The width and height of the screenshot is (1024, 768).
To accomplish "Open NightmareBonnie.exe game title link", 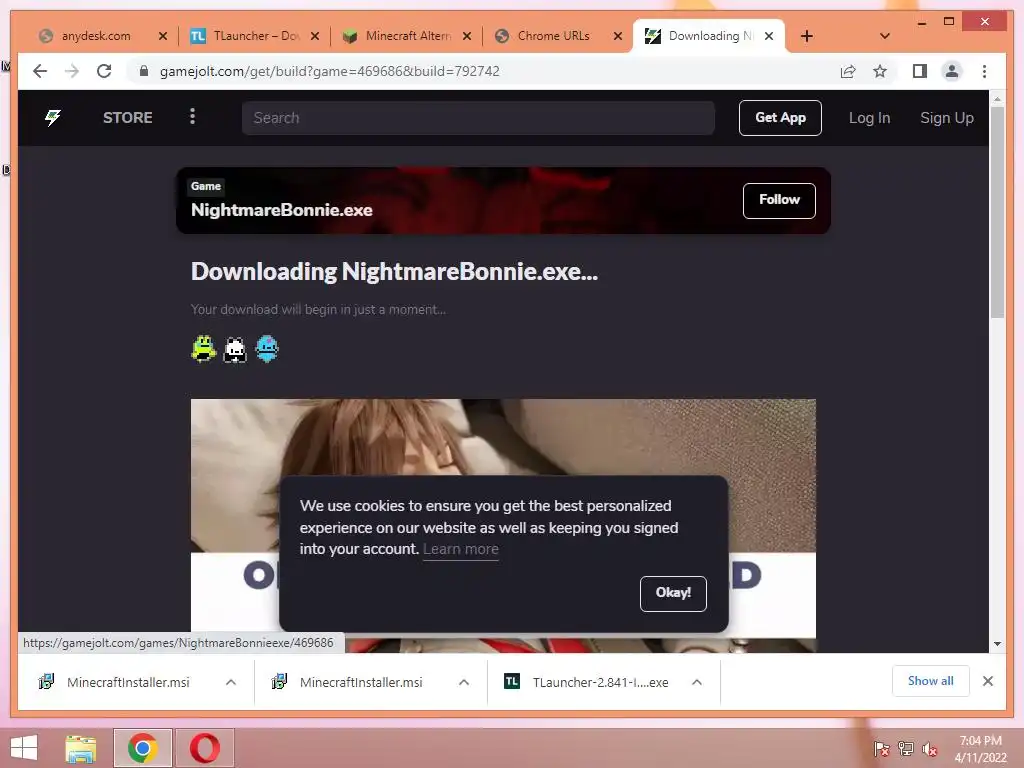I will pos(281,210).
